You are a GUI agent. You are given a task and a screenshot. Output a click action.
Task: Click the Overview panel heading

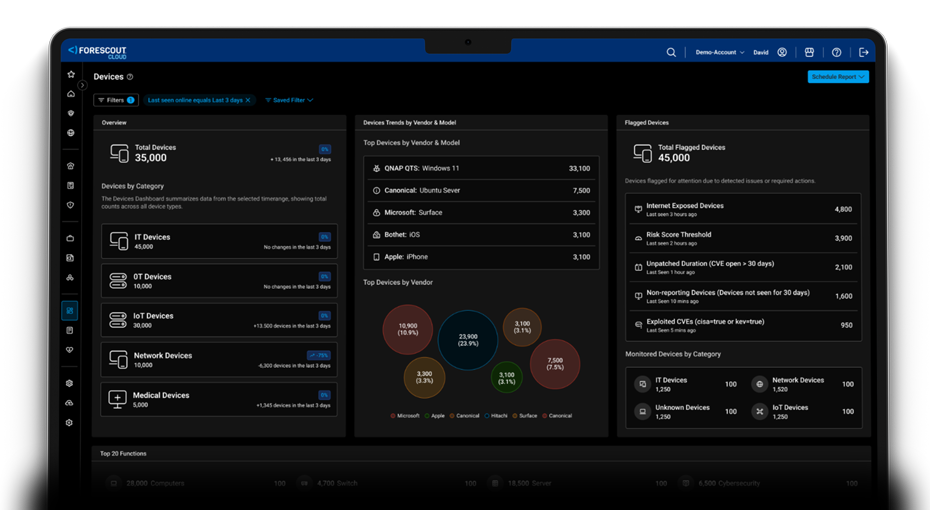click(x=114, y=123)
